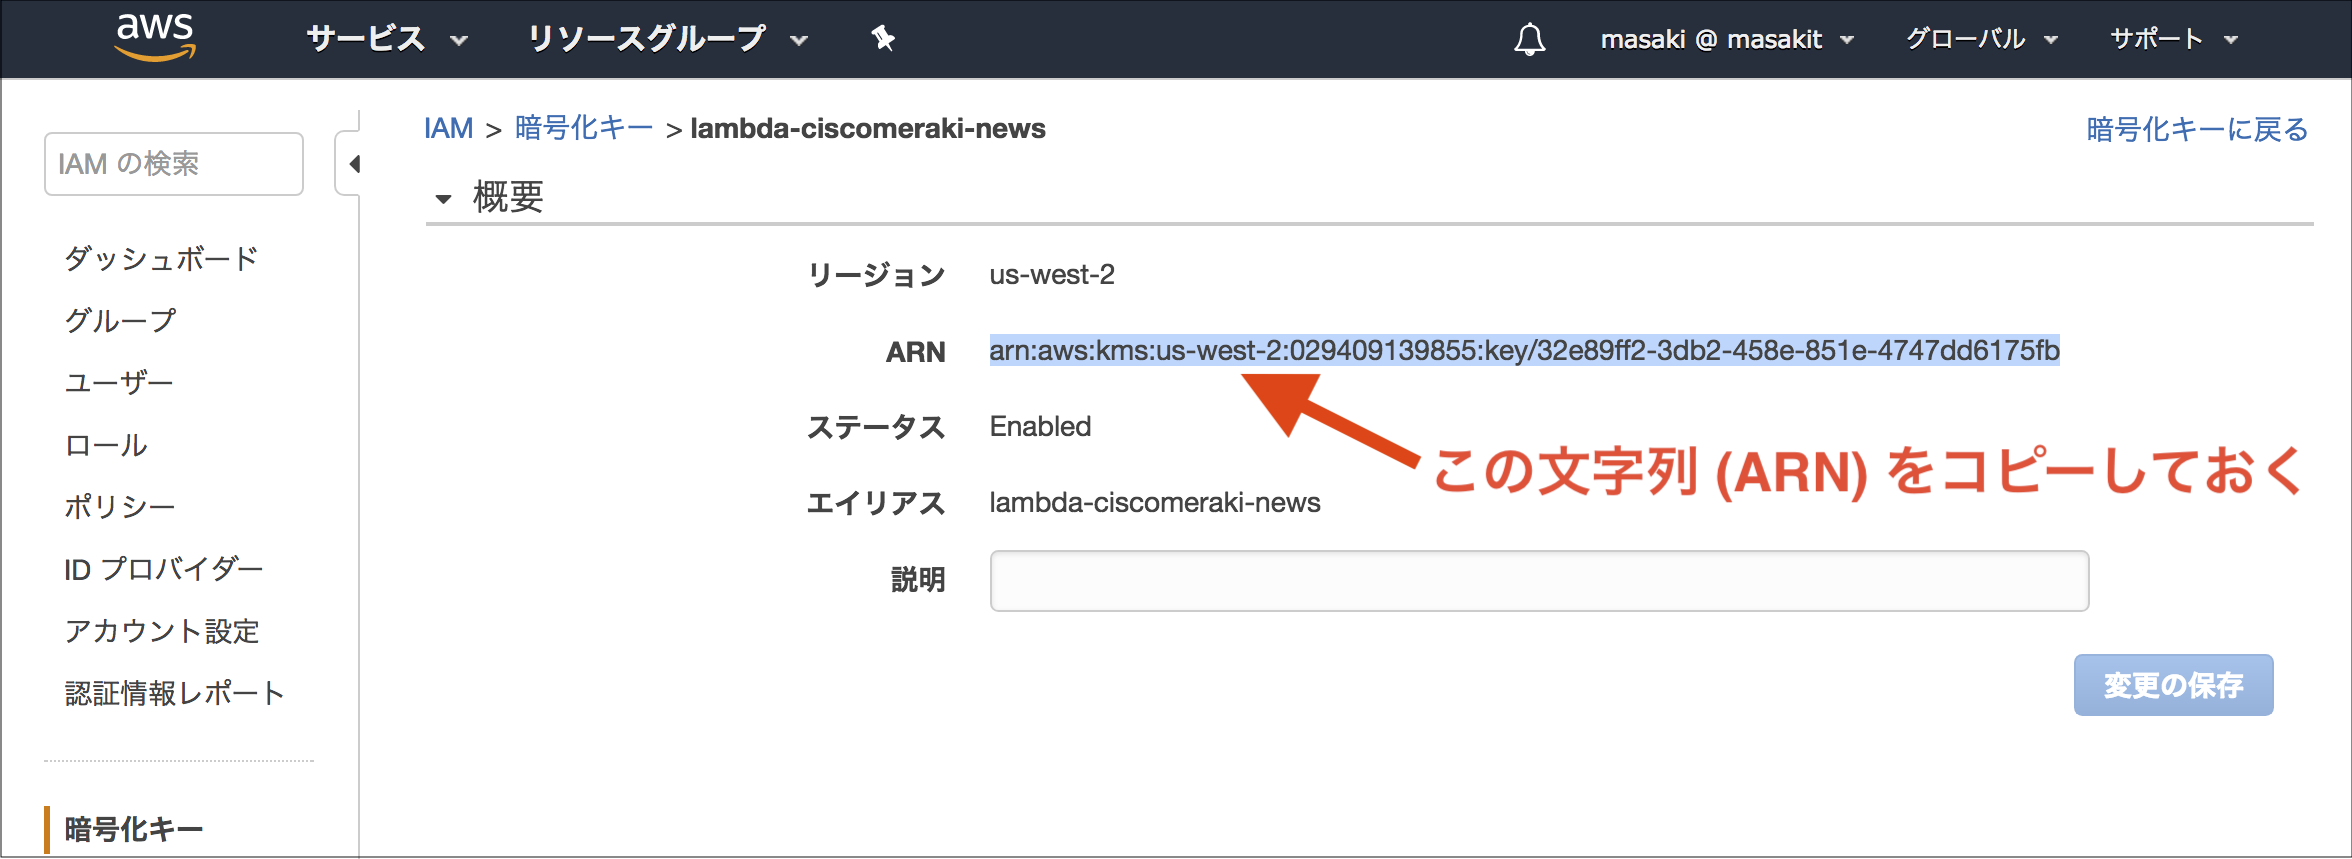The height and width of the screenshot is (859, 2352).
Task: Click the ARN field label
Action: [915, 352]
